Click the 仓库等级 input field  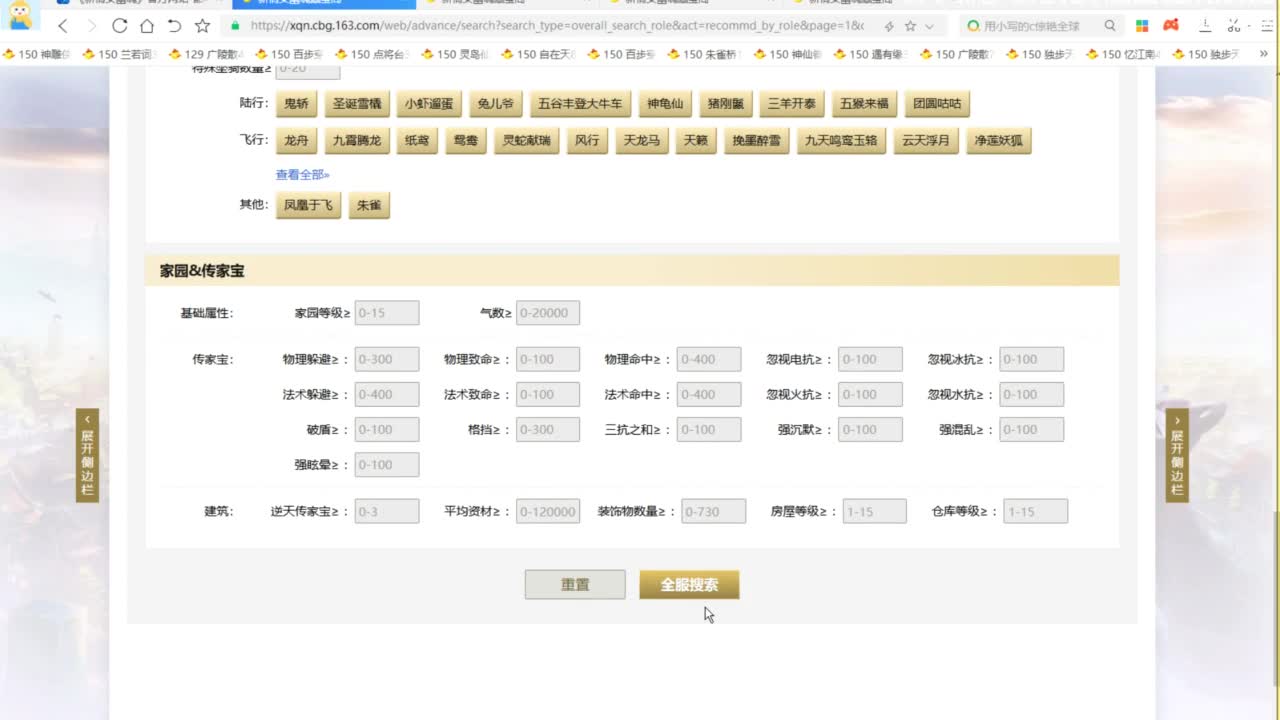pos(1036,511)
